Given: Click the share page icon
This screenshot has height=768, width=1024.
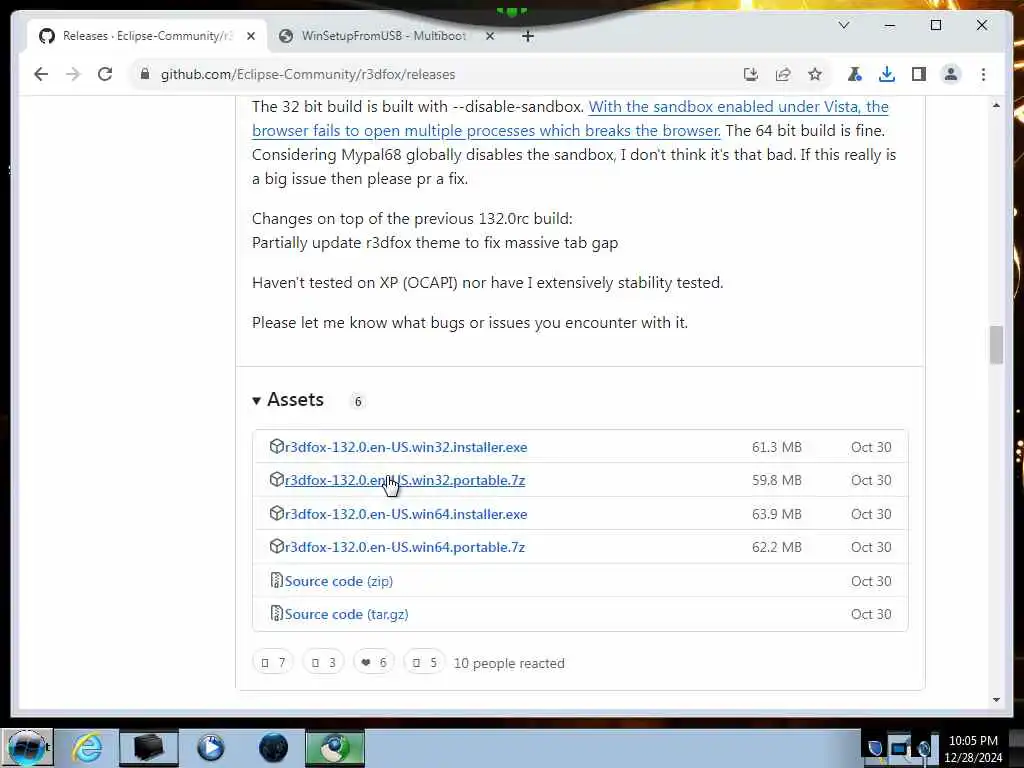Looking at the screenshot, I should pos(783,74).
